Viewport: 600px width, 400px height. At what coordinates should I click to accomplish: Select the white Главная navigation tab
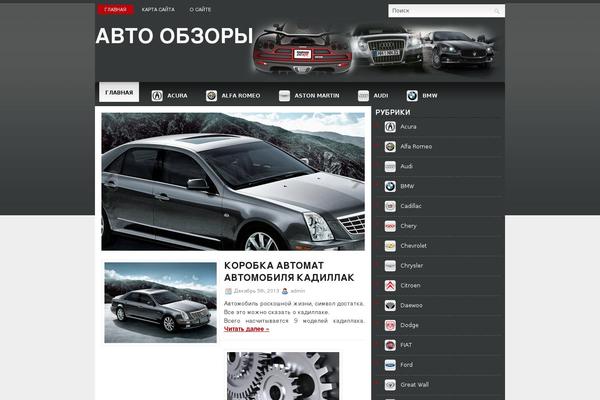(119, 92)
